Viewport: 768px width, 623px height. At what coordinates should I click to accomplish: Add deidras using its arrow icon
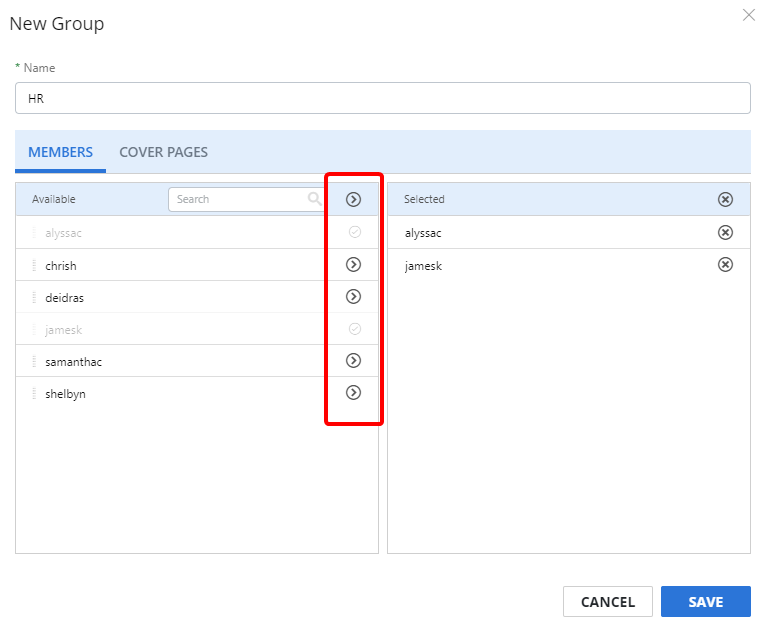[353, 297]
